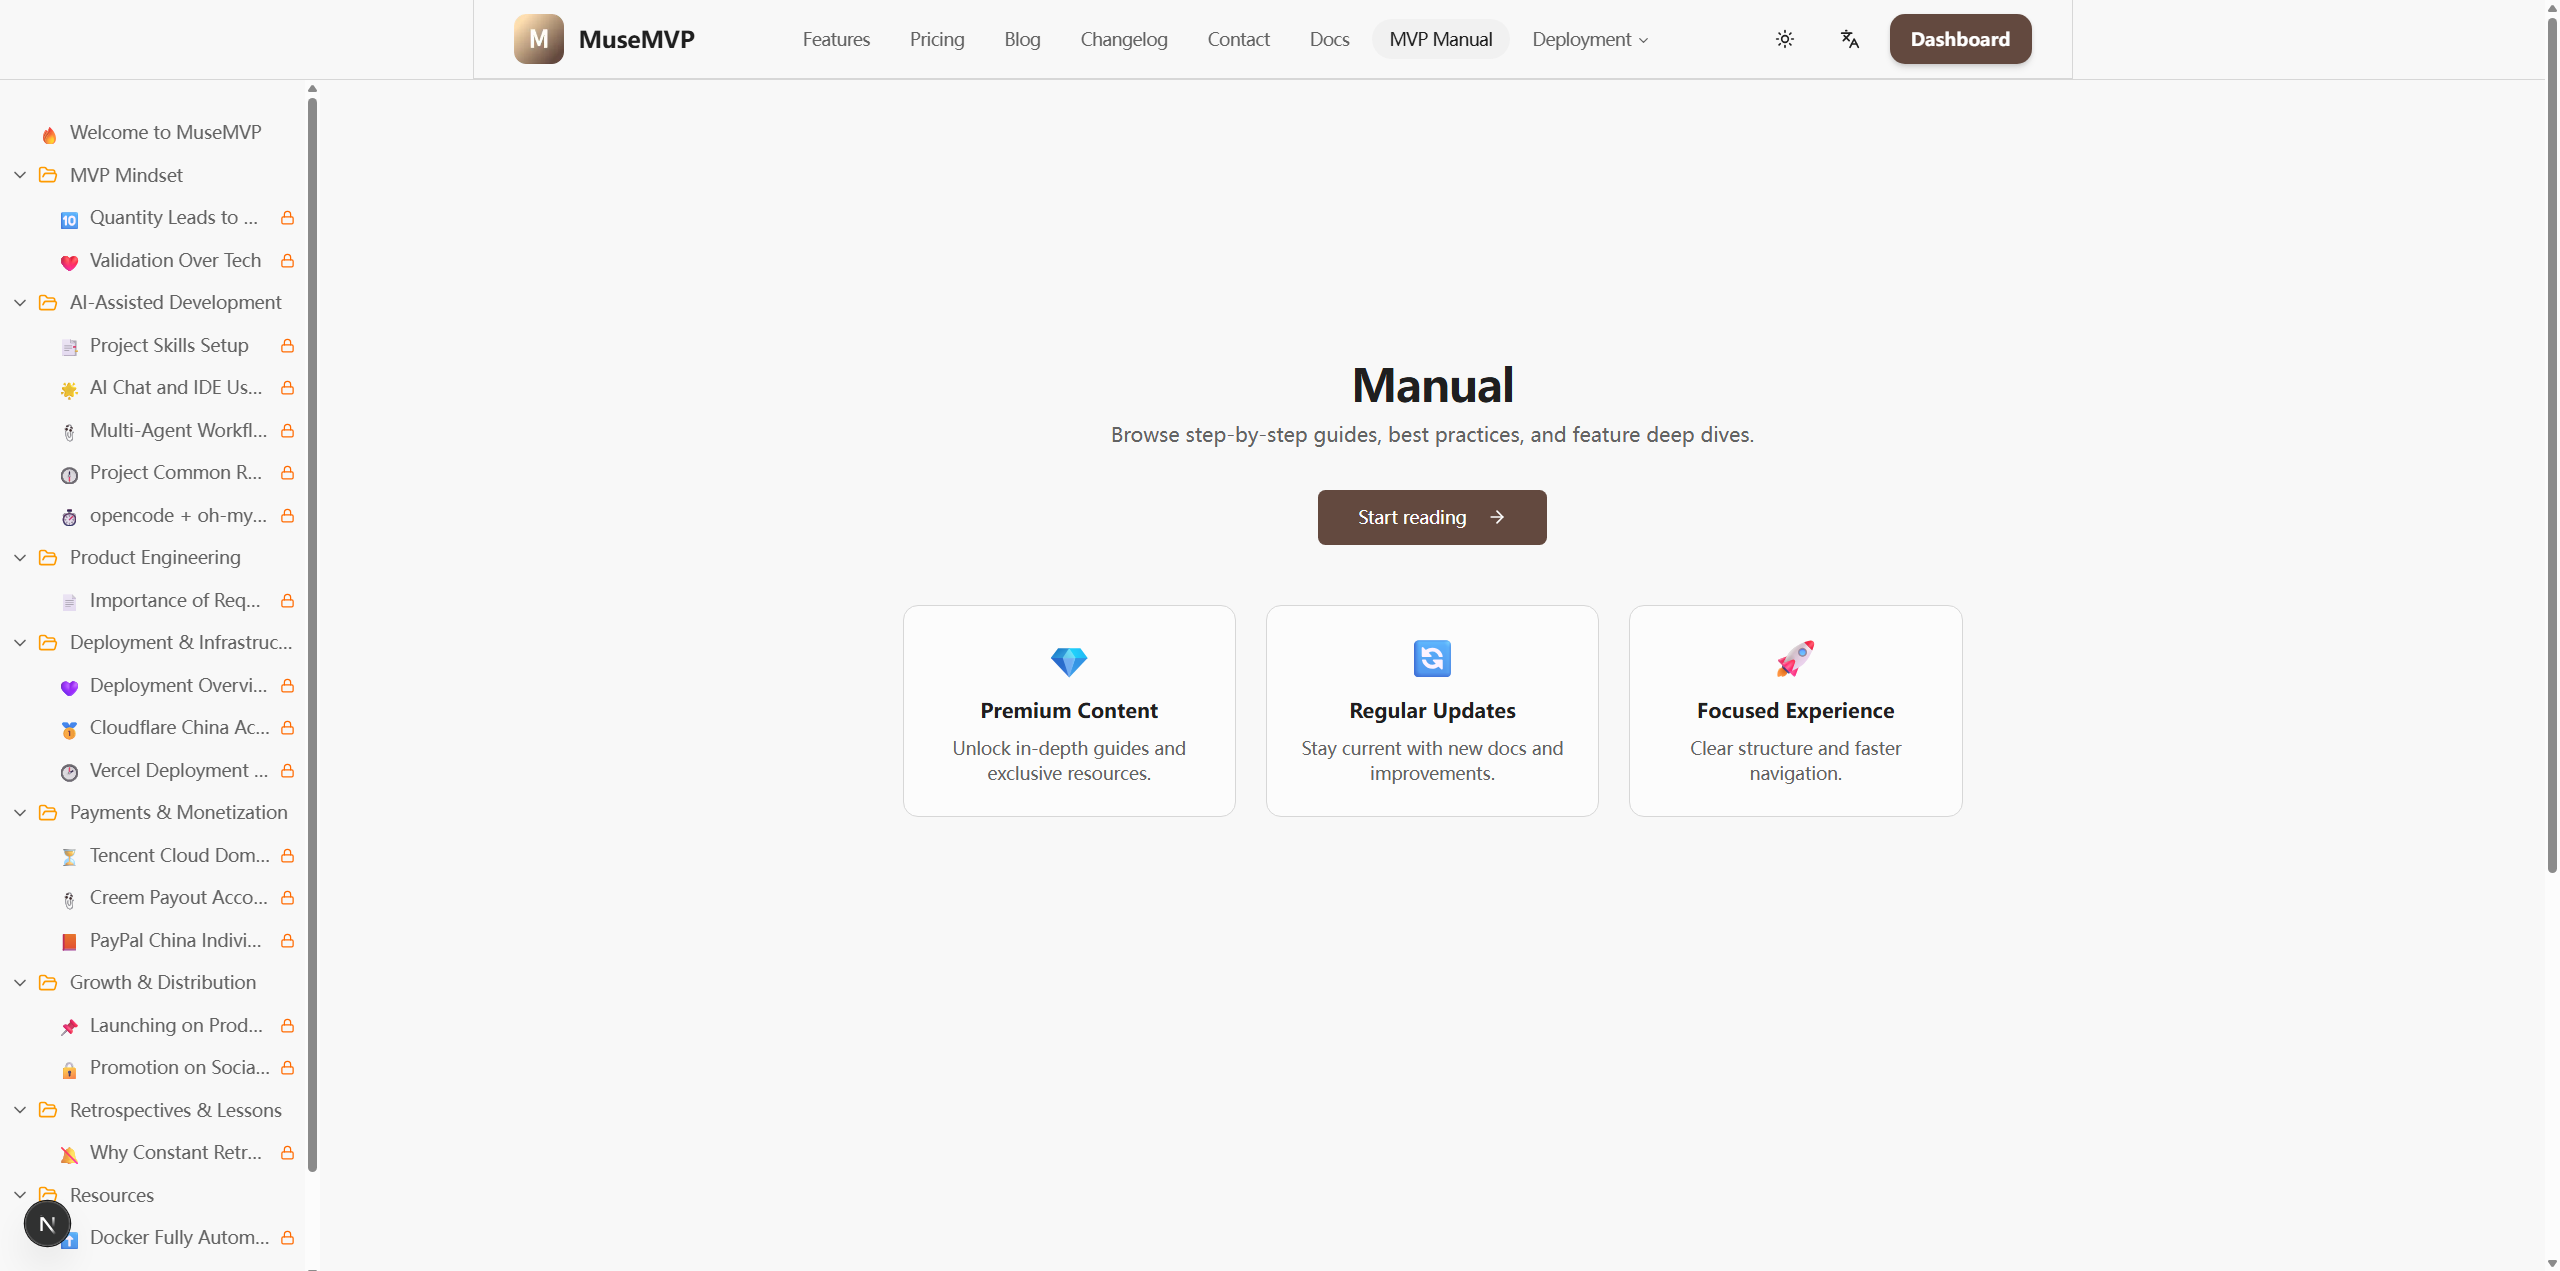
Task: Click the Regular Updates refresh icon
Action: (x=1432, y=659)
